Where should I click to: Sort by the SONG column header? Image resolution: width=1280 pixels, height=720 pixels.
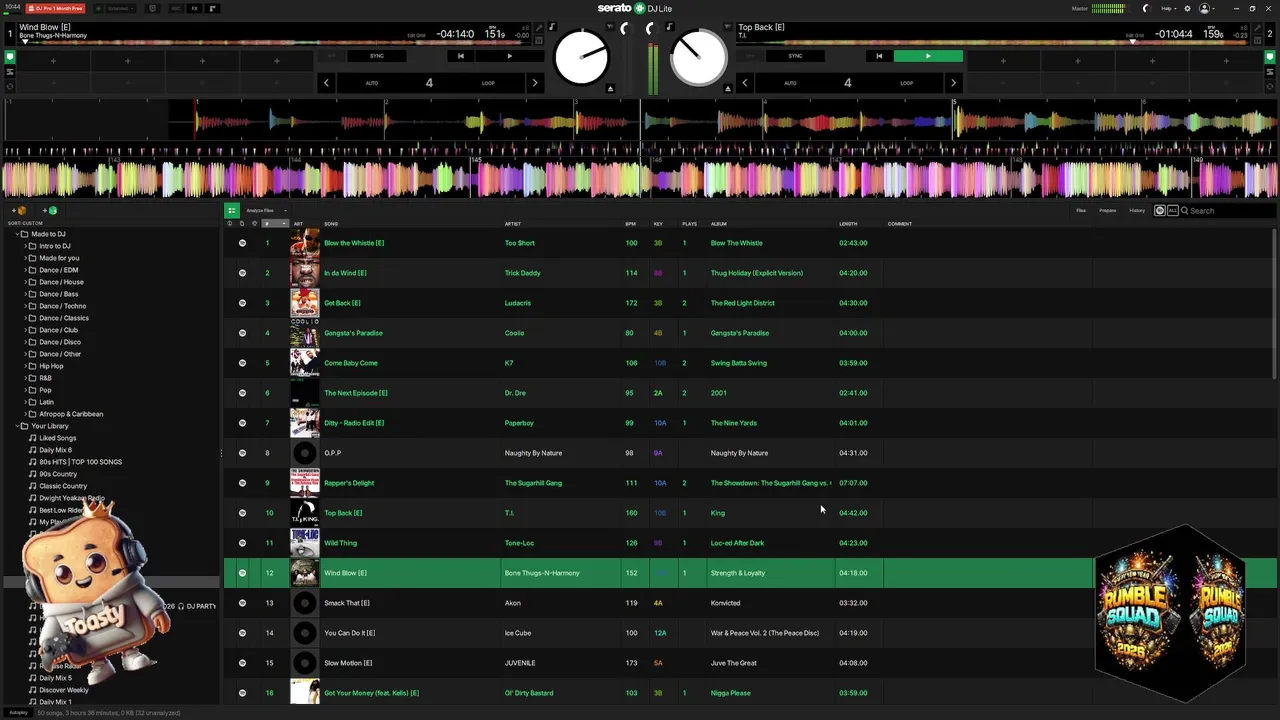point(331,224)
